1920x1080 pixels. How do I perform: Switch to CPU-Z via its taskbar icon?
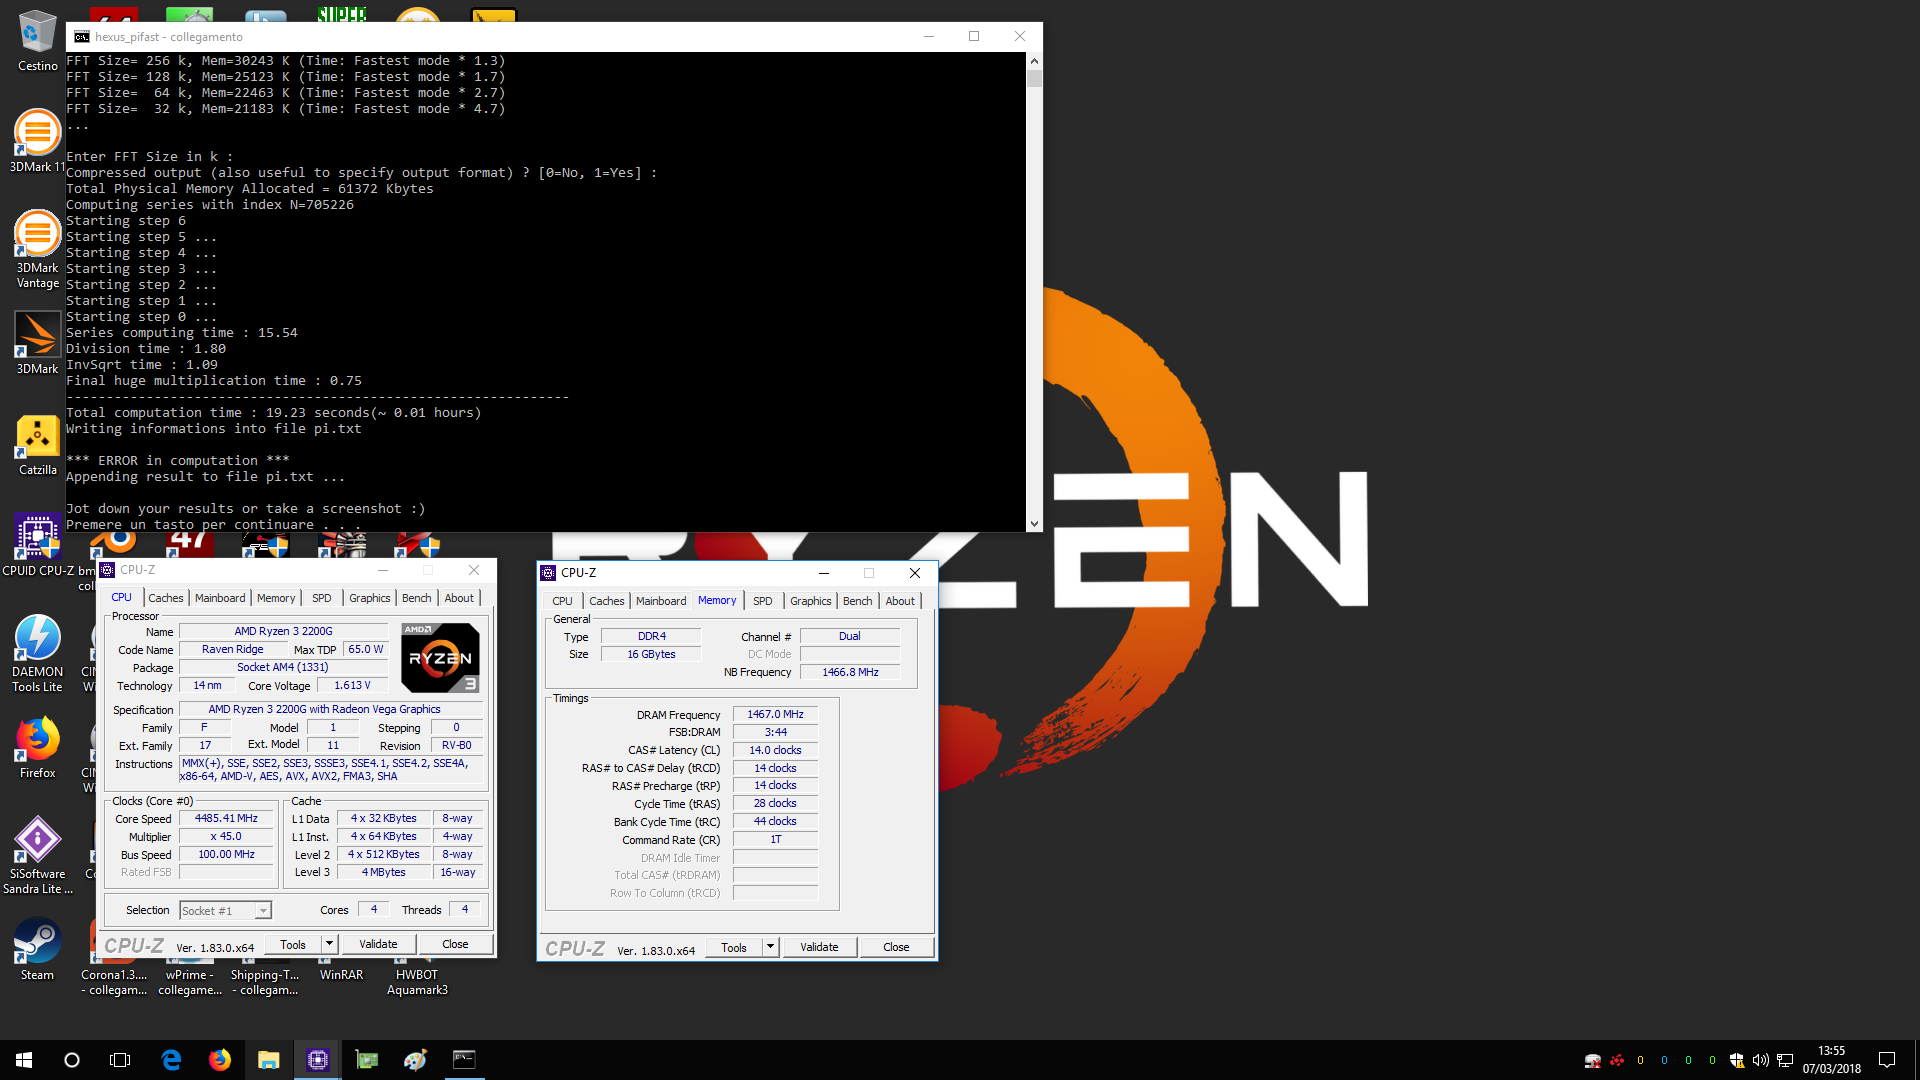(318, 1060)
